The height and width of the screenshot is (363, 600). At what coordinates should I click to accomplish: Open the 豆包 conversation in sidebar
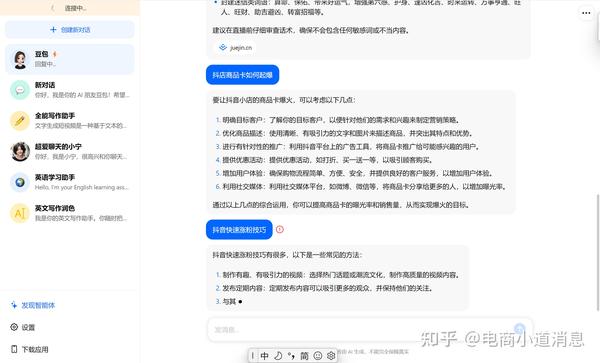click(x=70, y=59)
